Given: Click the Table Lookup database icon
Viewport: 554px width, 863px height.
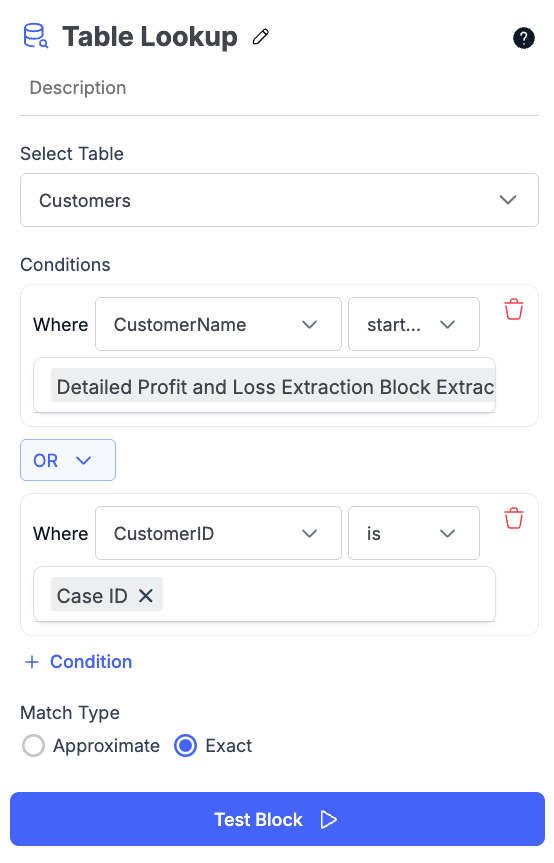Looking at the screenshot, I should point(36,36).
